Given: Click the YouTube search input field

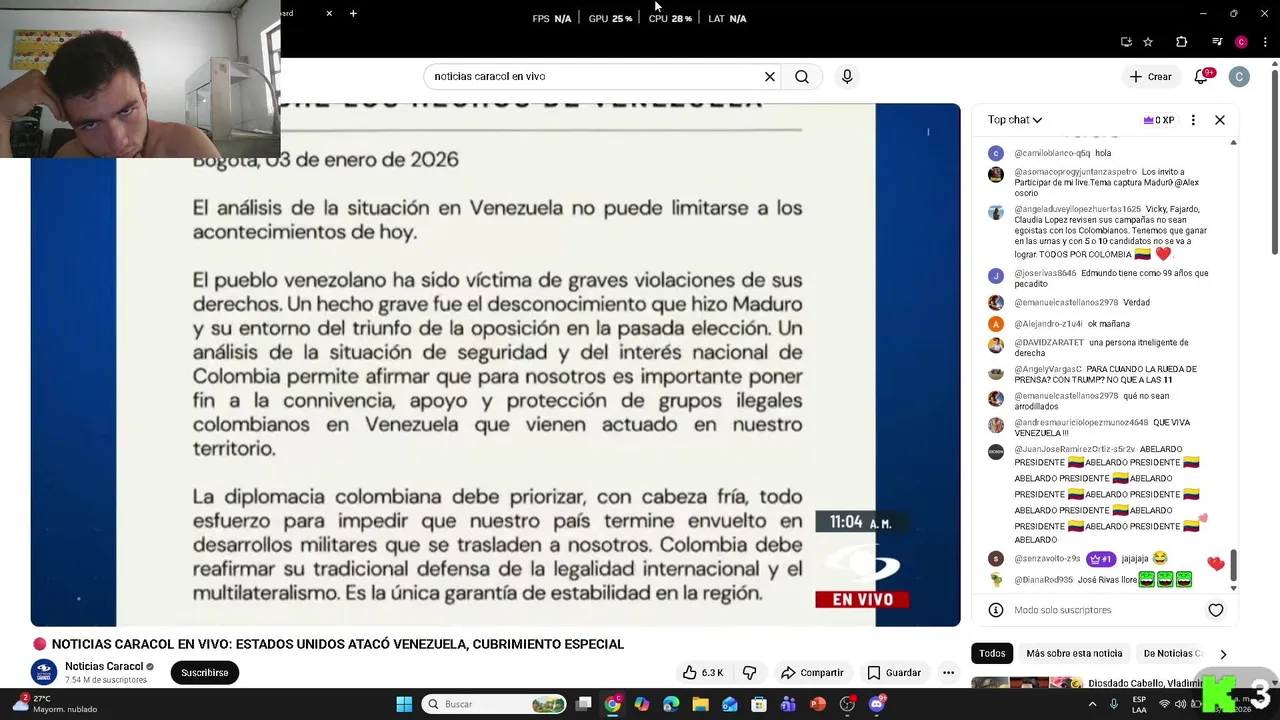Looking at the screenshot, I should (x=595, y=76).
